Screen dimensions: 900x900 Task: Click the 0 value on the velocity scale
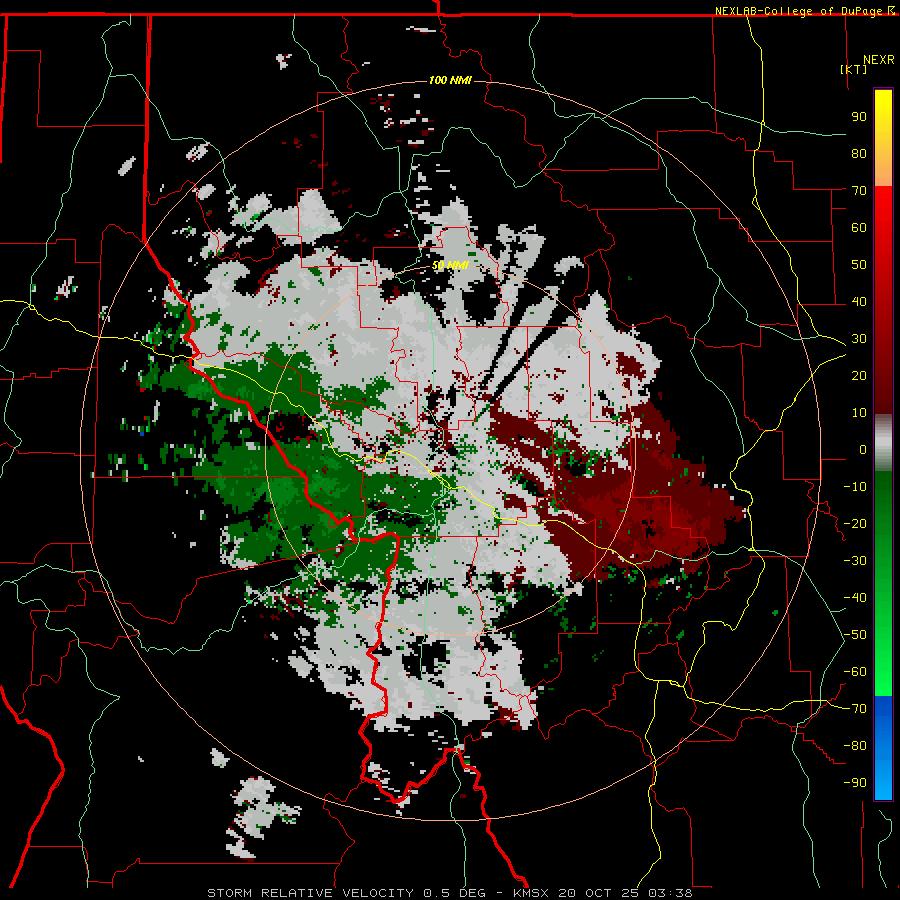tap(863, 449)
